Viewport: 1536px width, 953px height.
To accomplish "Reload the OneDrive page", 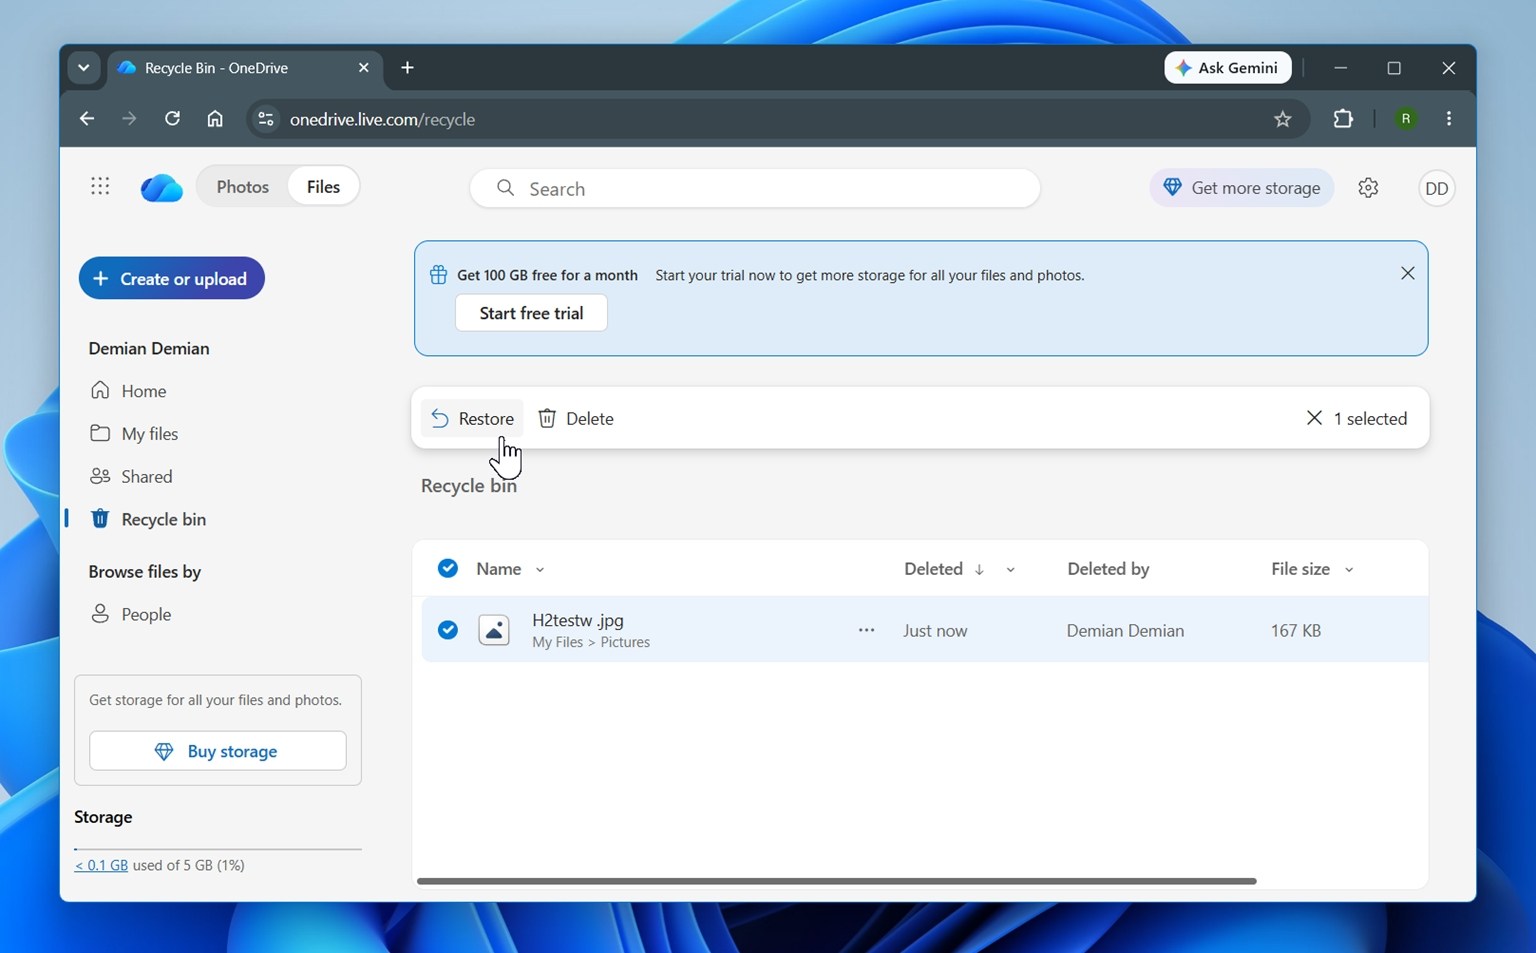I will tap(172, 119).
